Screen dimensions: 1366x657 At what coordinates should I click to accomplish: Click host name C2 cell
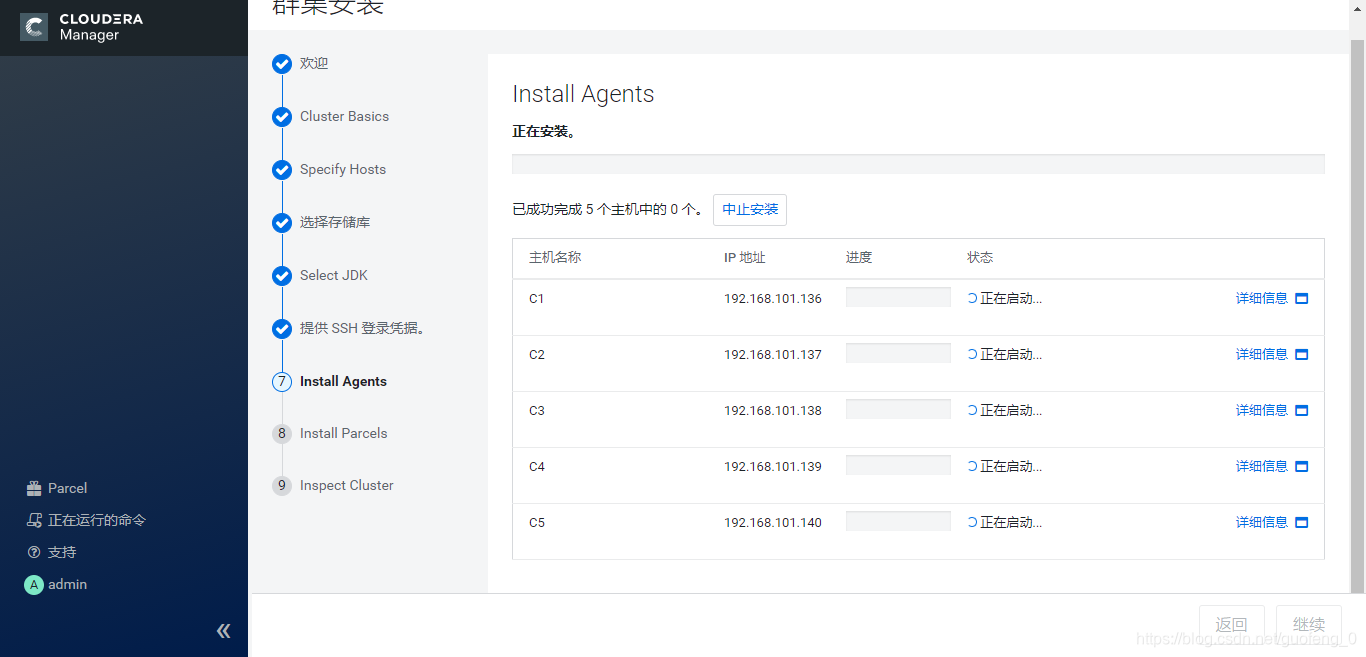coord(537,354)
